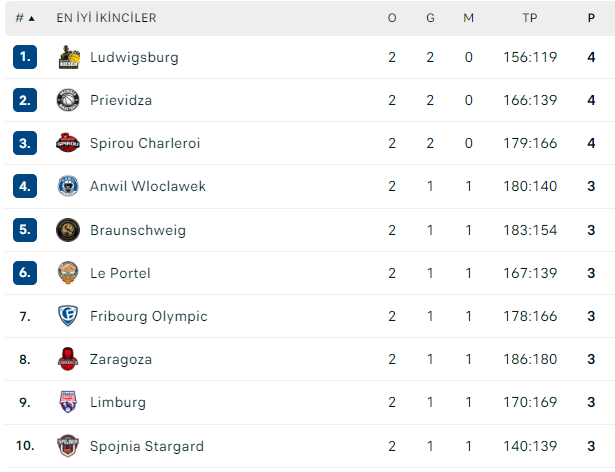This screenshot has height=472, width=615.
Task: Click the Limburg team crest
Action: (x=68, y=402)
